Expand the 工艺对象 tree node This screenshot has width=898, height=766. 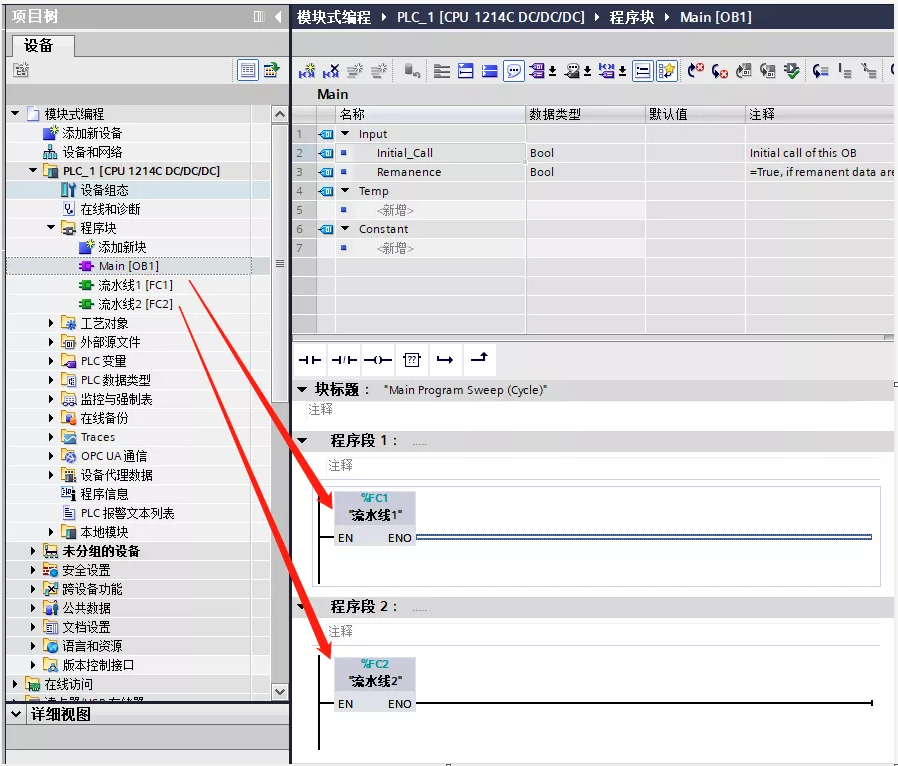pos(52,323)
